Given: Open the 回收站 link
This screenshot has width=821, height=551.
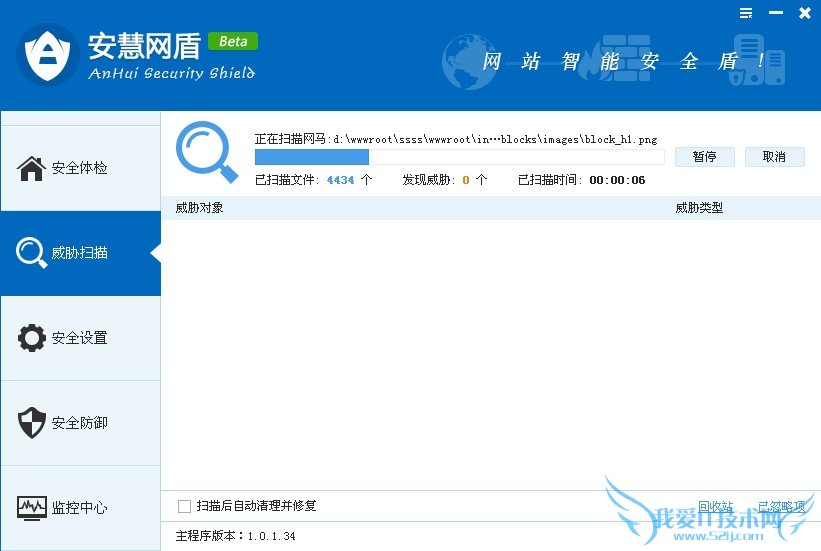Looking at the screenshot, I should pyautogui.click(x=715, y=506).
